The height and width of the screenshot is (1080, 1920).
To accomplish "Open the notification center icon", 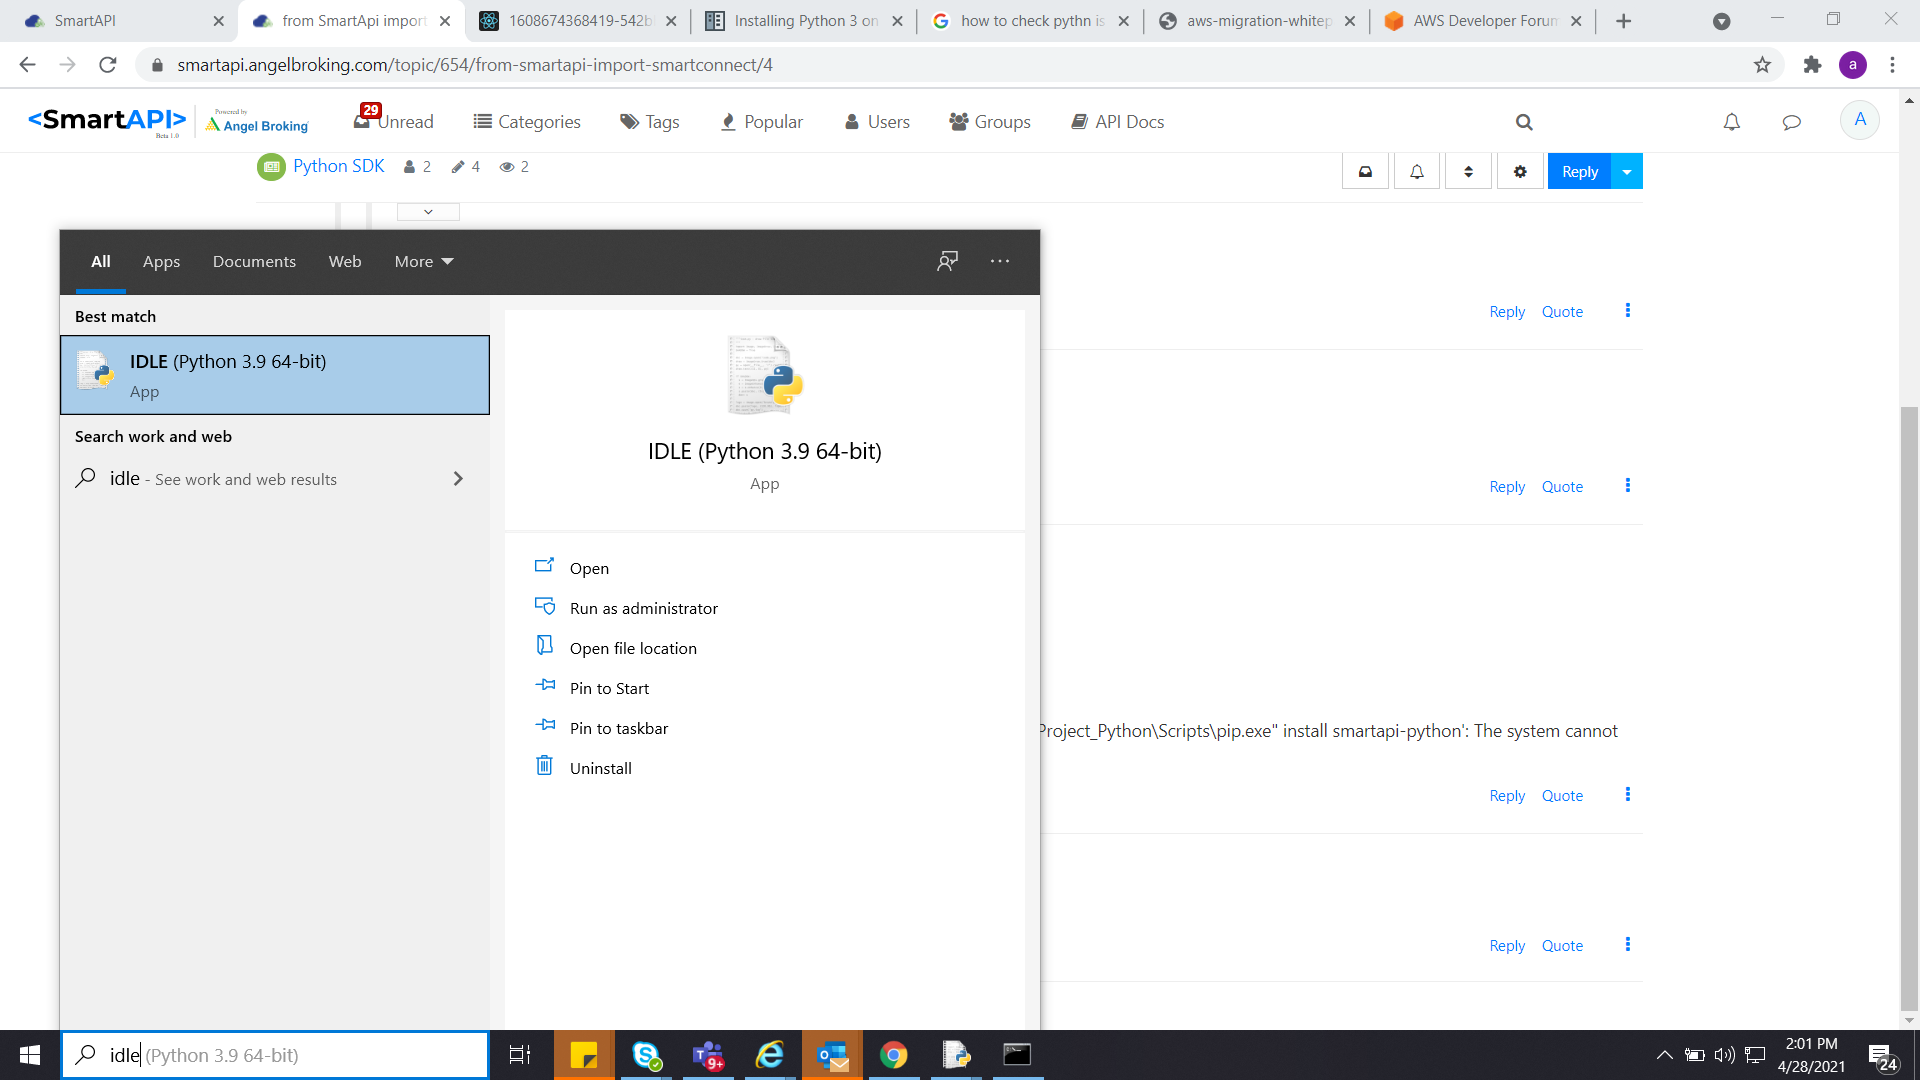I will [x=1883, y=1056].
